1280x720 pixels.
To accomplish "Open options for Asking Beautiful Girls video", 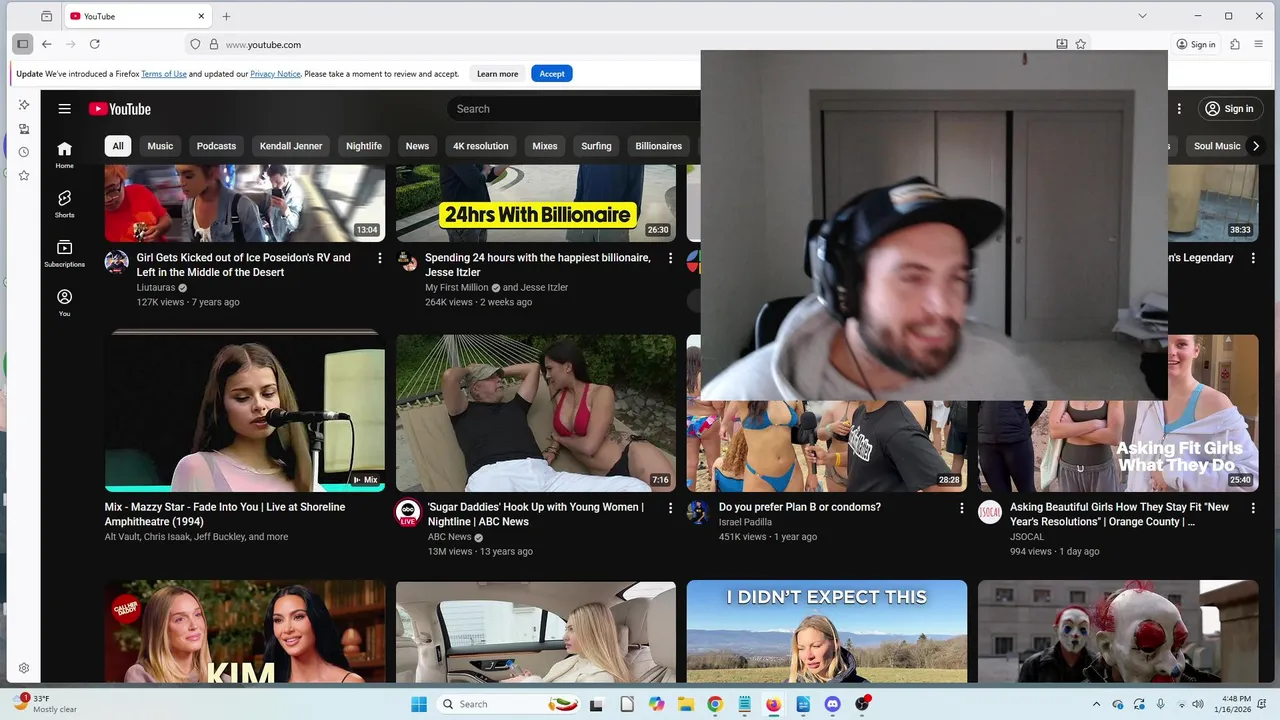I will tap(1253, 508).
